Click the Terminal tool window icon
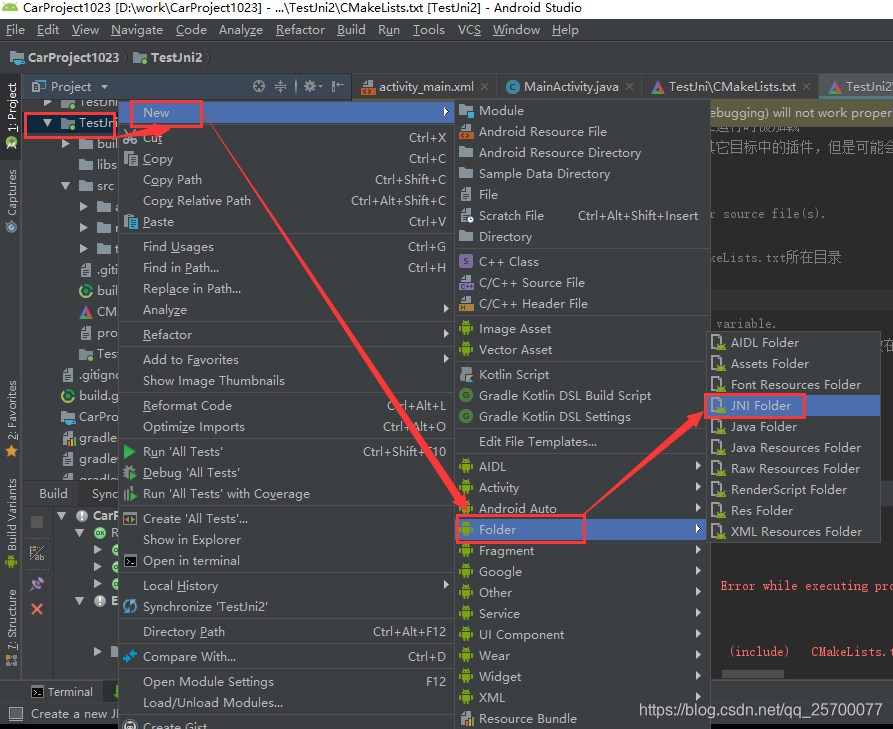This screenshot has height=729, width=893. click(38, 692)
